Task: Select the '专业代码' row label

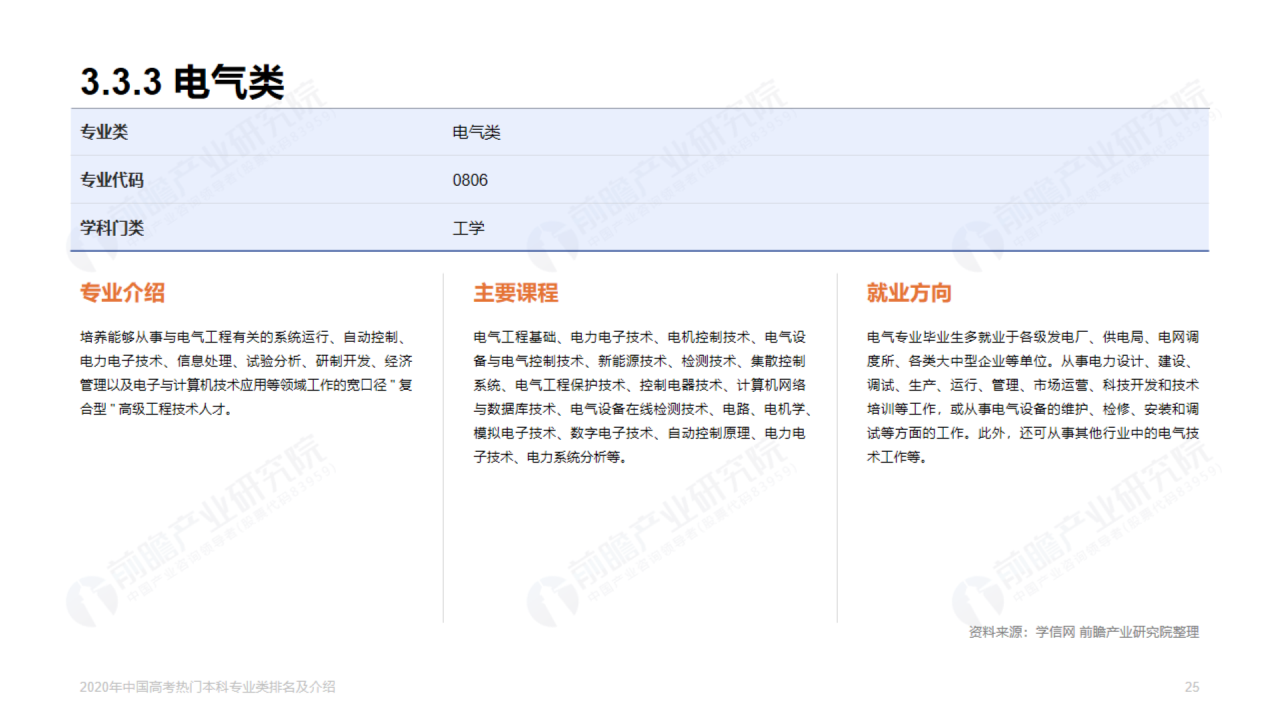Action: (112, 180)
